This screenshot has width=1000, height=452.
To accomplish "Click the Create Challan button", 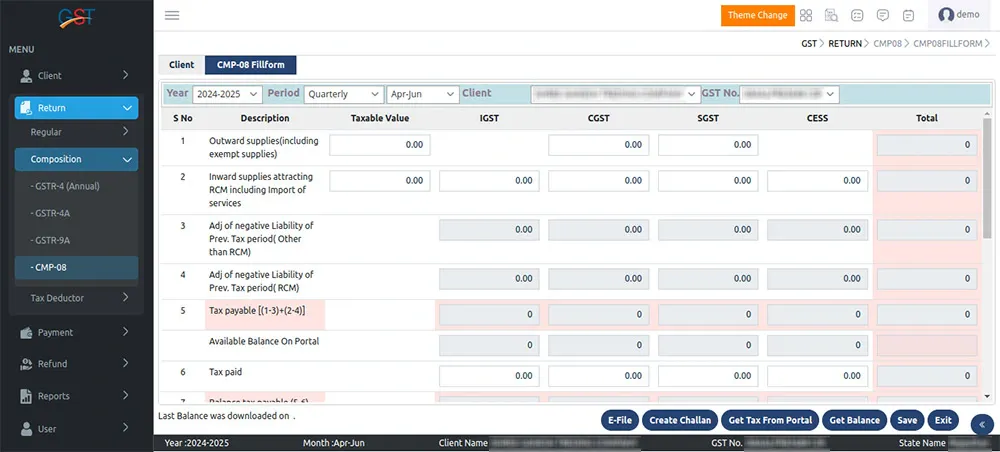I will coord(680,420).
